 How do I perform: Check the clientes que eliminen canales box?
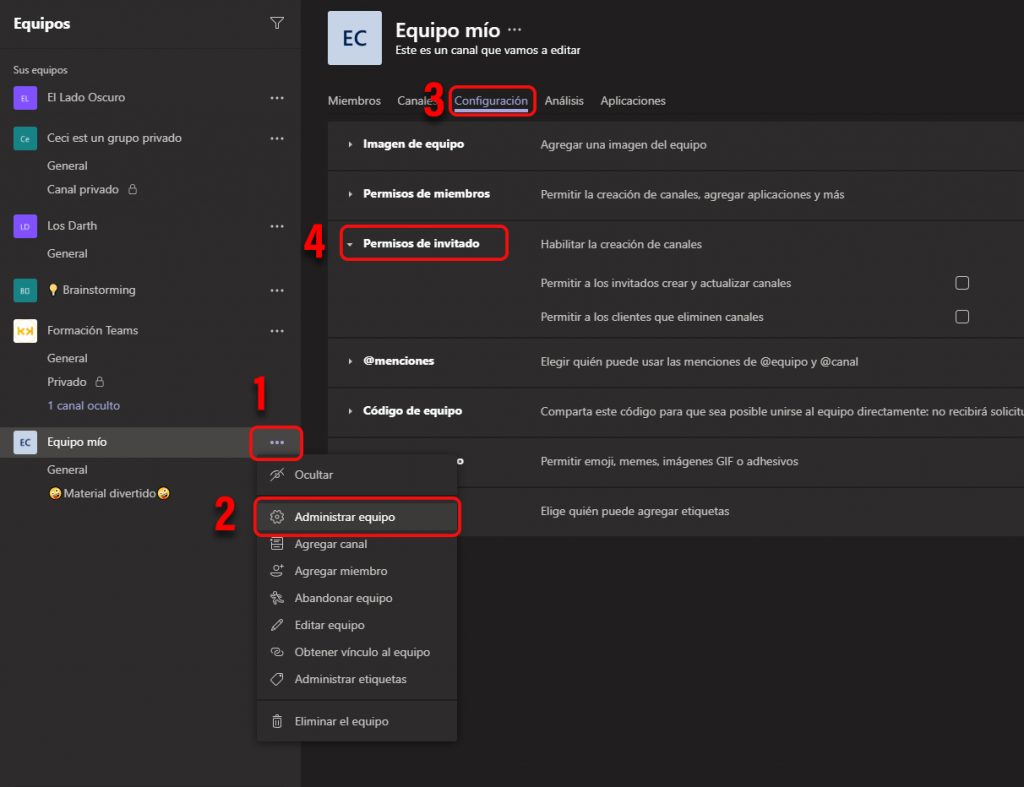(962, 316)
